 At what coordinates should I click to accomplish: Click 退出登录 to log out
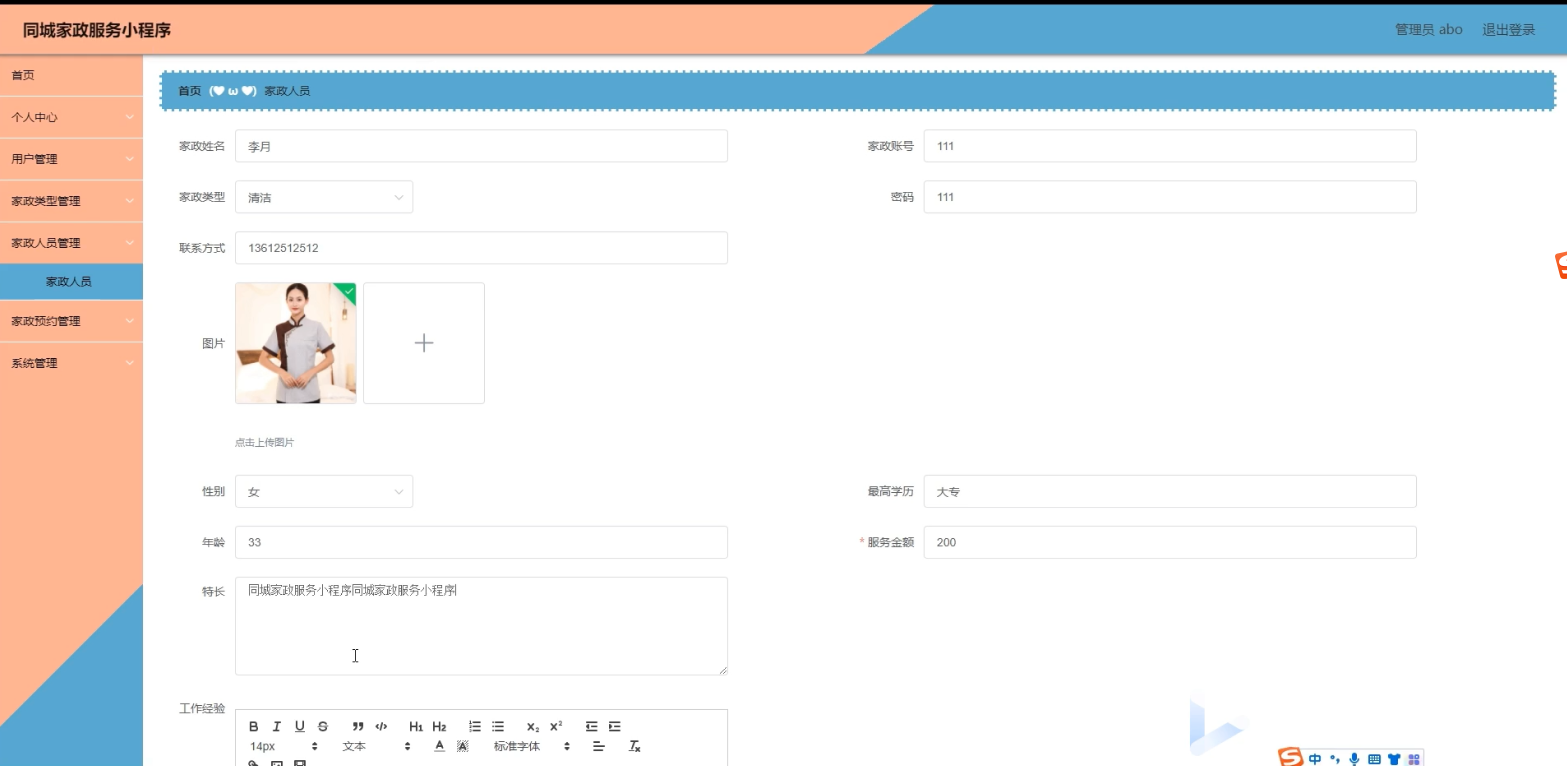click(1508, 30)
